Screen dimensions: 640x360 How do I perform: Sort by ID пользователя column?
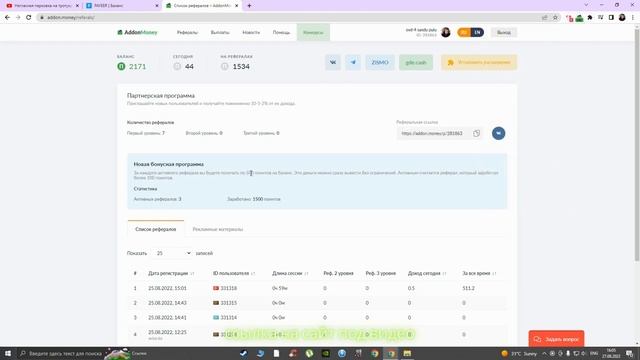pos(234,273)
